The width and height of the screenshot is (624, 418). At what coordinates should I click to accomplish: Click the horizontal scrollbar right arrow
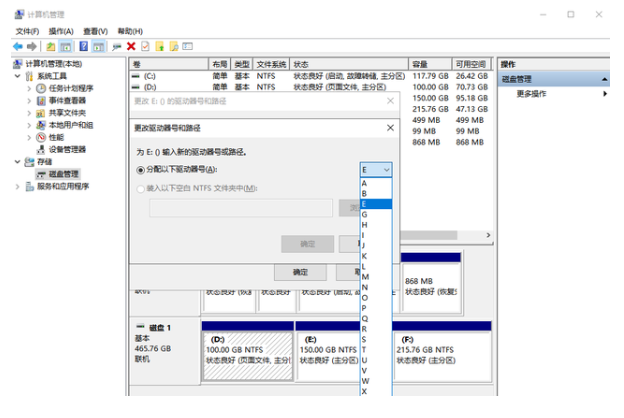click(x=488, y=235)
